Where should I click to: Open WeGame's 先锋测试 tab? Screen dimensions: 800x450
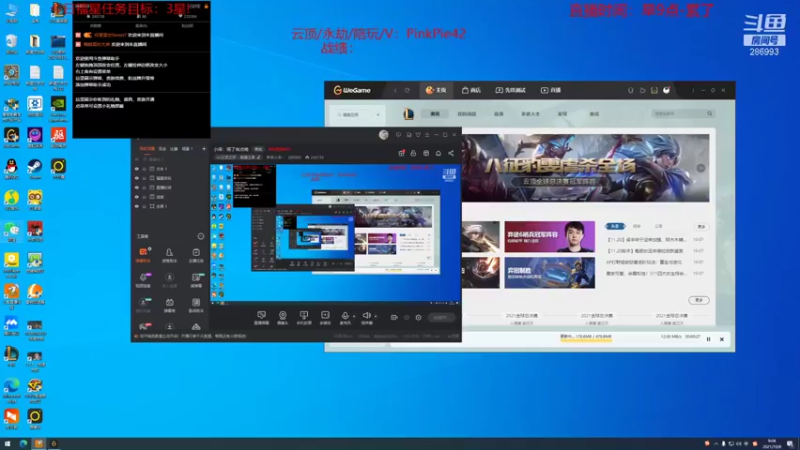tap(510, 90)
